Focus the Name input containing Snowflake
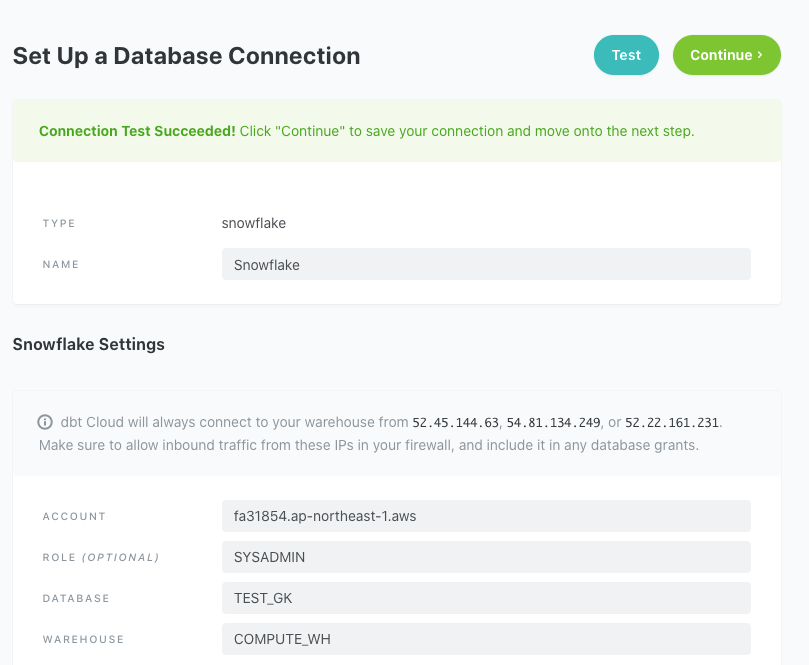This screenshot has height=665, width=809. 486,265
